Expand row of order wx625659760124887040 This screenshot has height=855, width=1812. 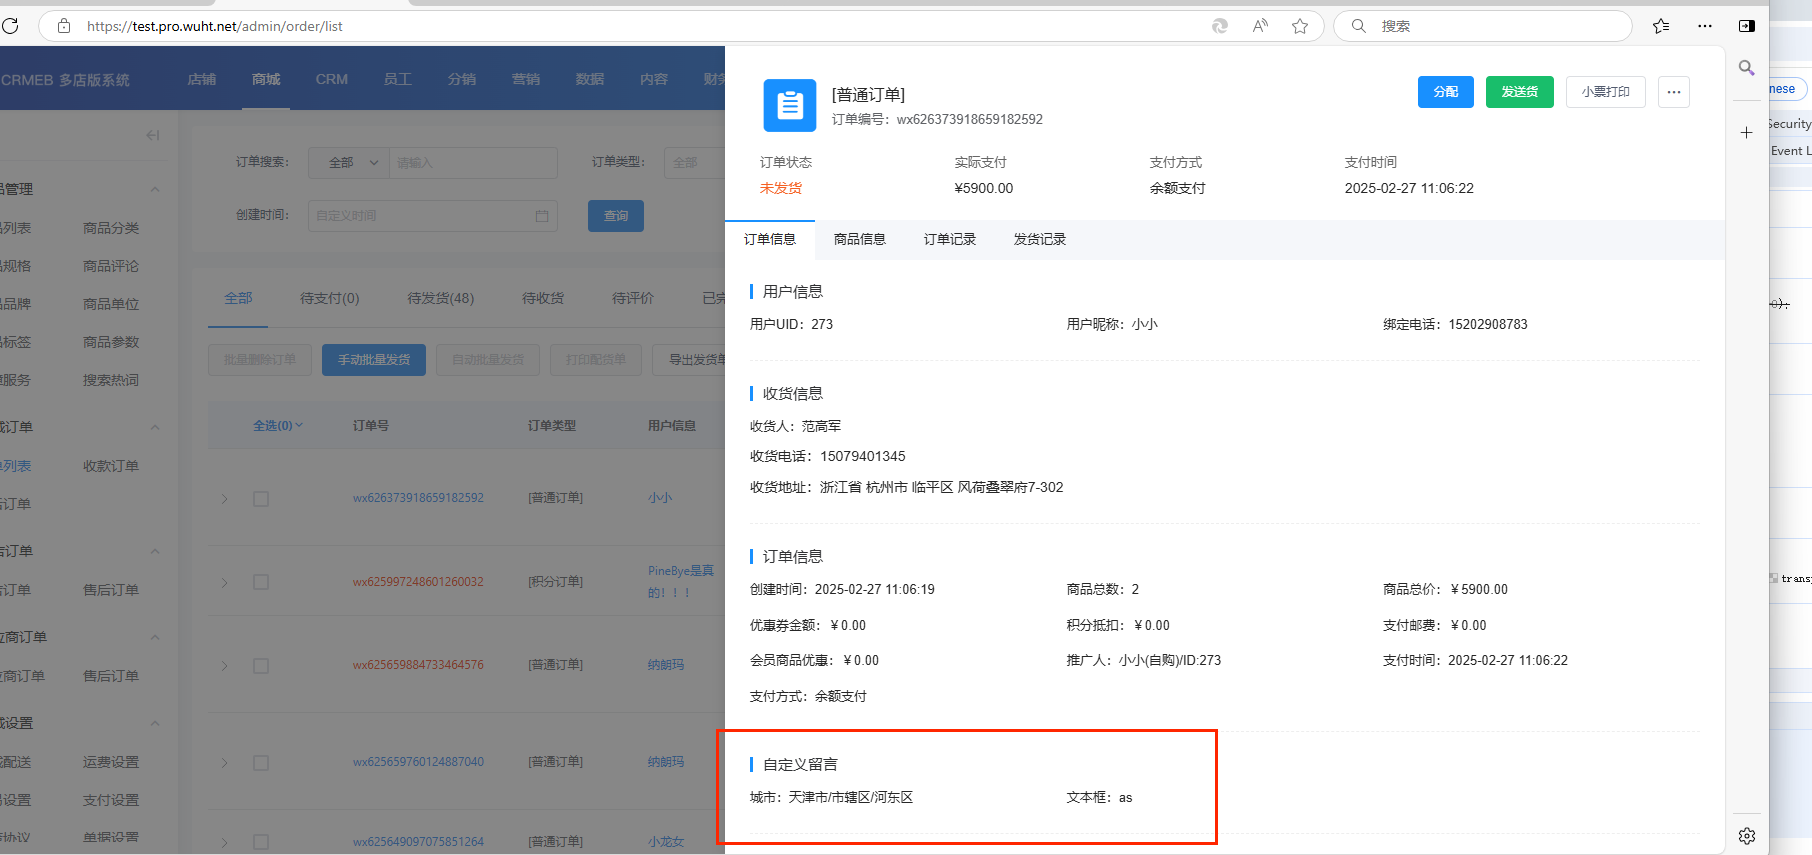pyautogui.click(x=225, y=763)
